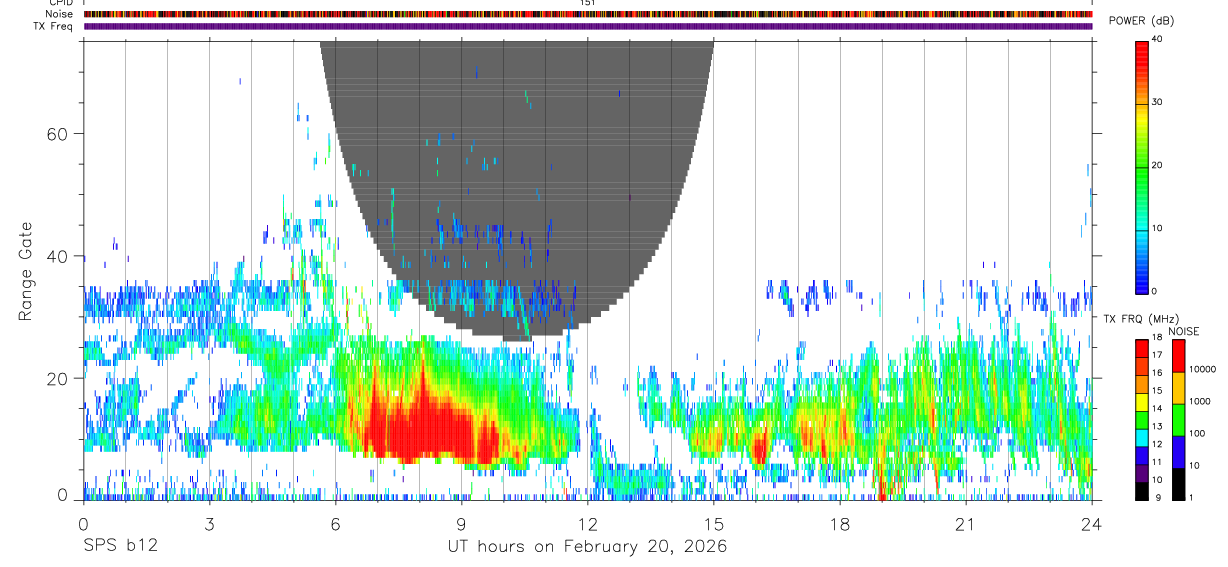1228x567 pixels.
Task: Click the 3 tick on UT hours axis
Action: (x=209, y=523)
